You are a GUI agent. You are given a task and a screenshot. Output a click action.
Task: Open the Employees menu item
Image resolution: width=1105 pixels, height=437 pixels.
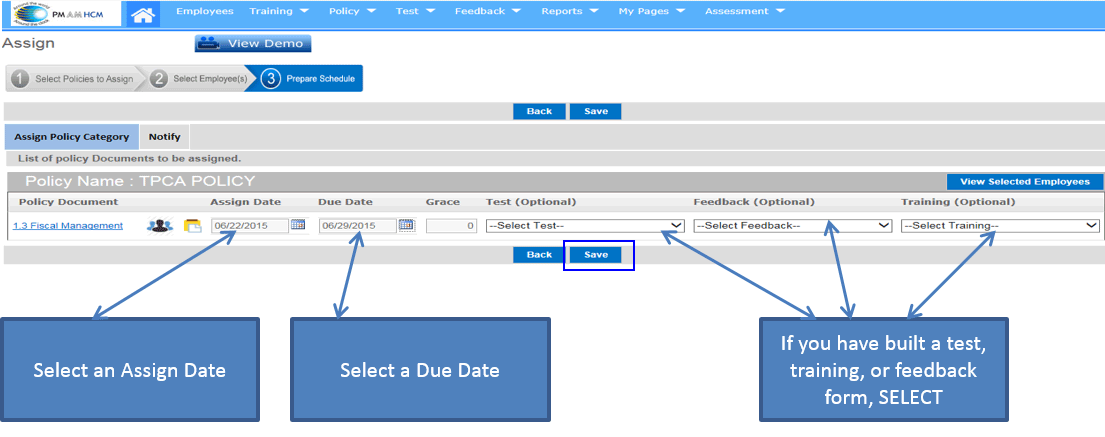204,11
